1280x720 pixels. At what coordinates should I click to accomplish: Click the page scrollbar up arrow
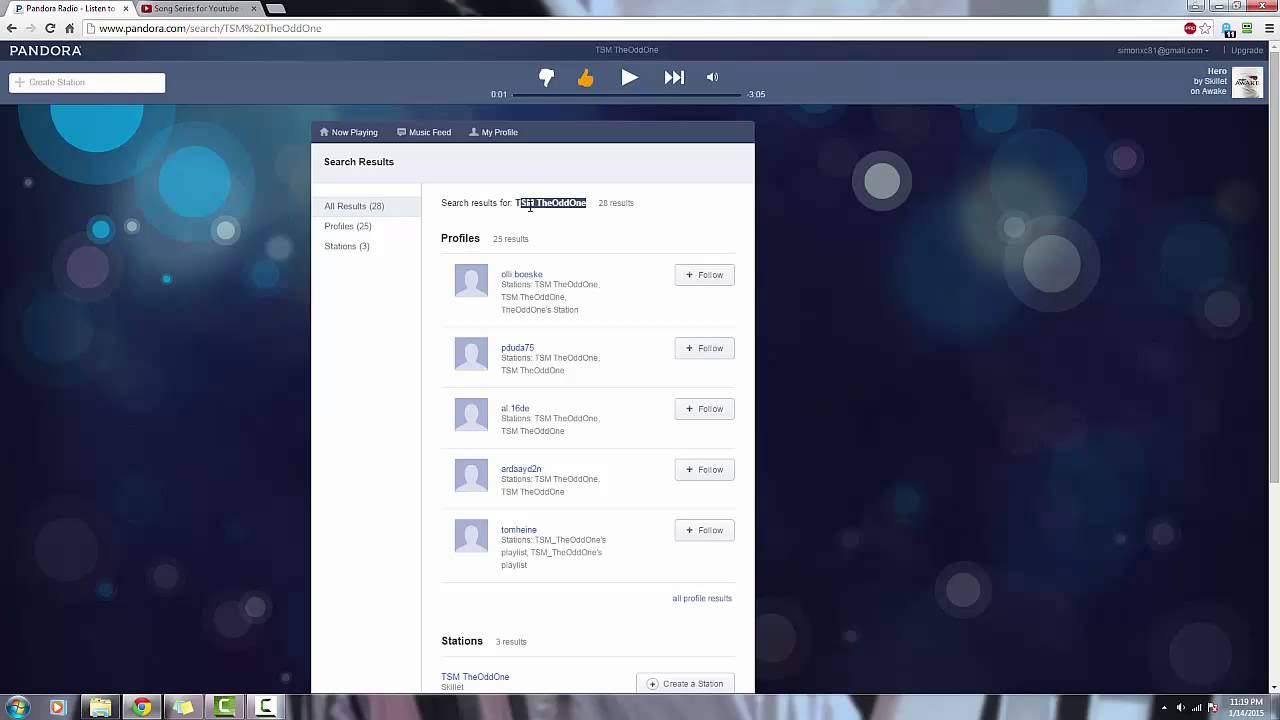[1274, 48]
